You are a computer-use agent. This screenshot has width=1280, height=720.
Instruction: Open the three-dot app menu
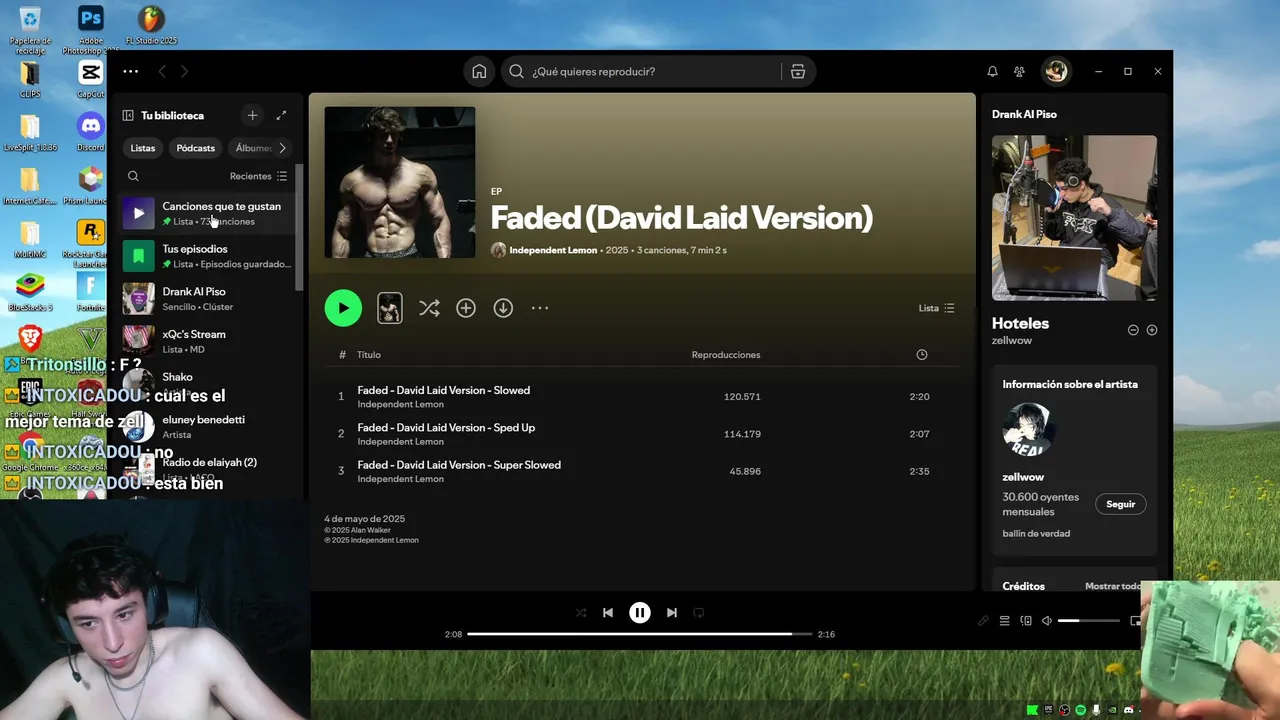coord(131,71)
